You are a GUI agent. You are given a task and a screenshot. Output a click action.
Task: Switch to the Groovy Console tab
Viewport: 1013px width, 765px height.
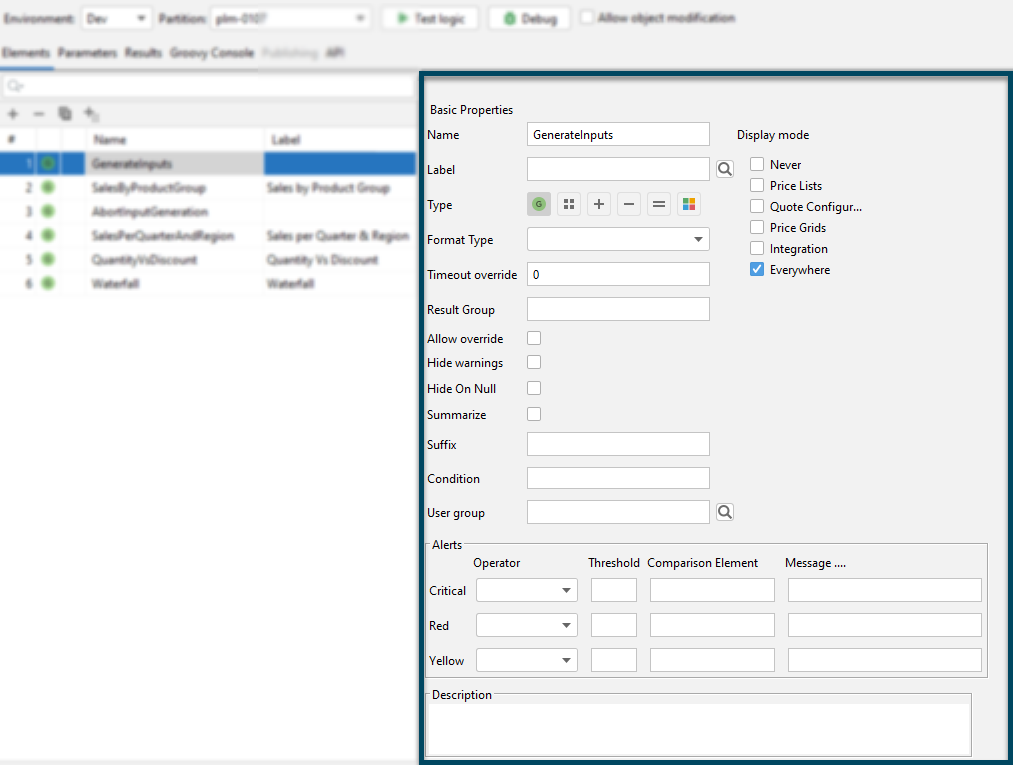211,53
